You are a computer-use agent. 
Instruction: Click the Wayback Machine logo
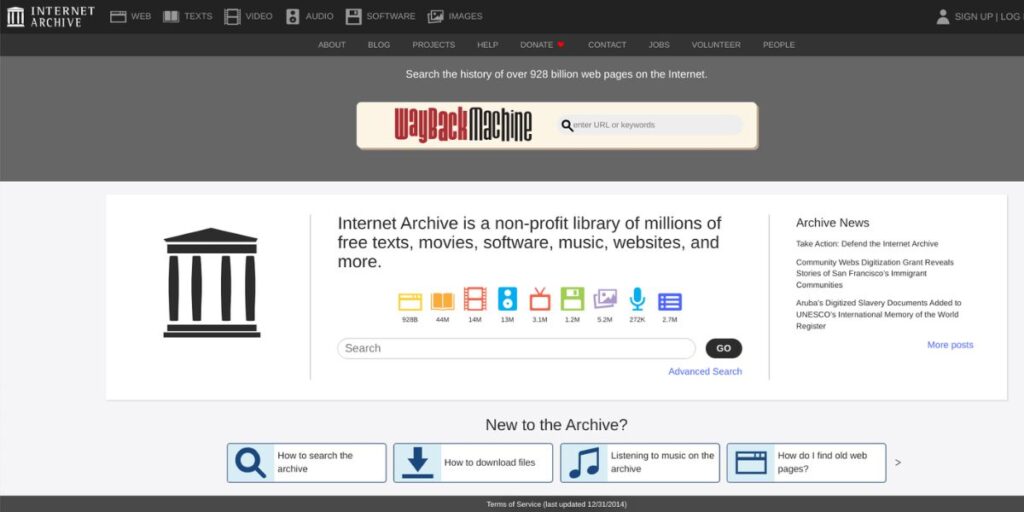463,125
